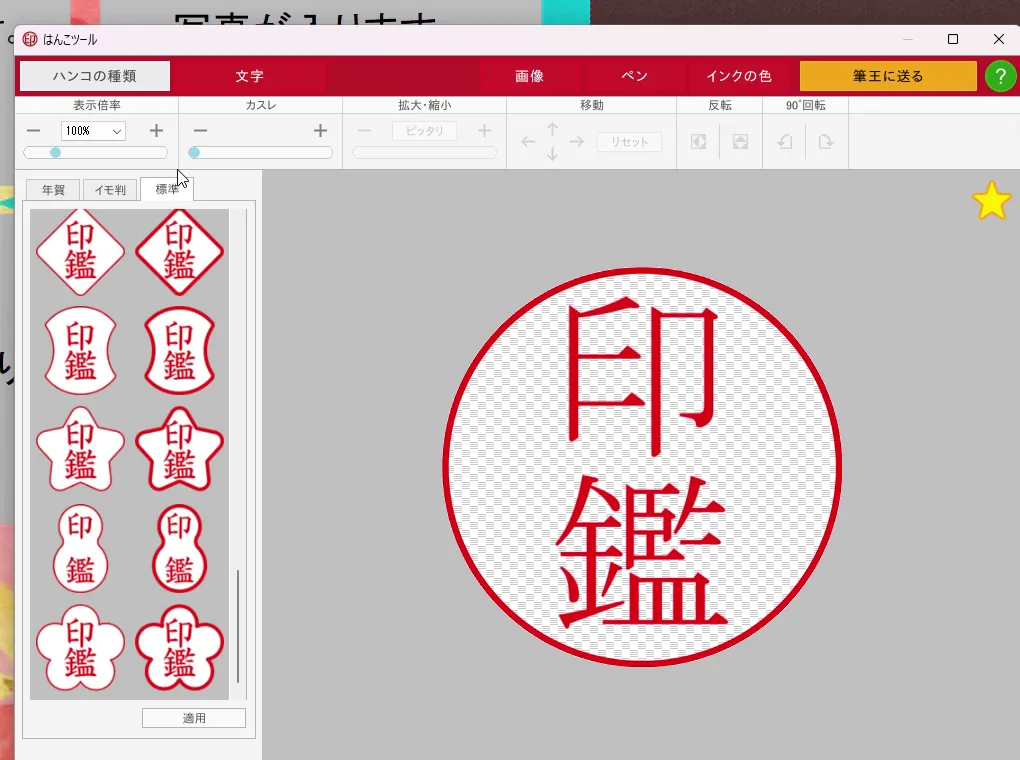This screenshot has height=760, width=1020.
Task: Click the 拡大・縮小 plus button
Action: pos(484,131)
